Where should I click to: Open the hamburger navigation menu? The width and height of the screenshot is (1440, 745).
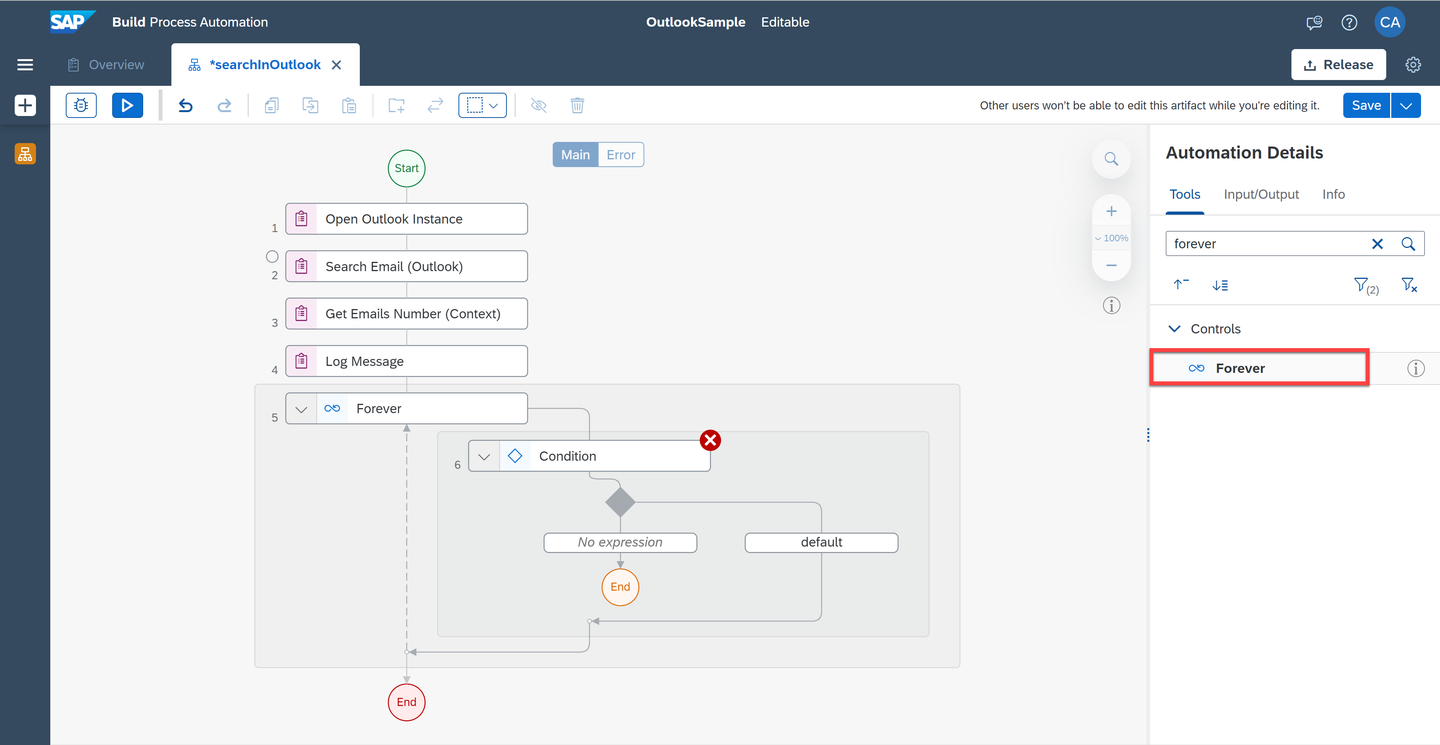click(x=25, y=65)
